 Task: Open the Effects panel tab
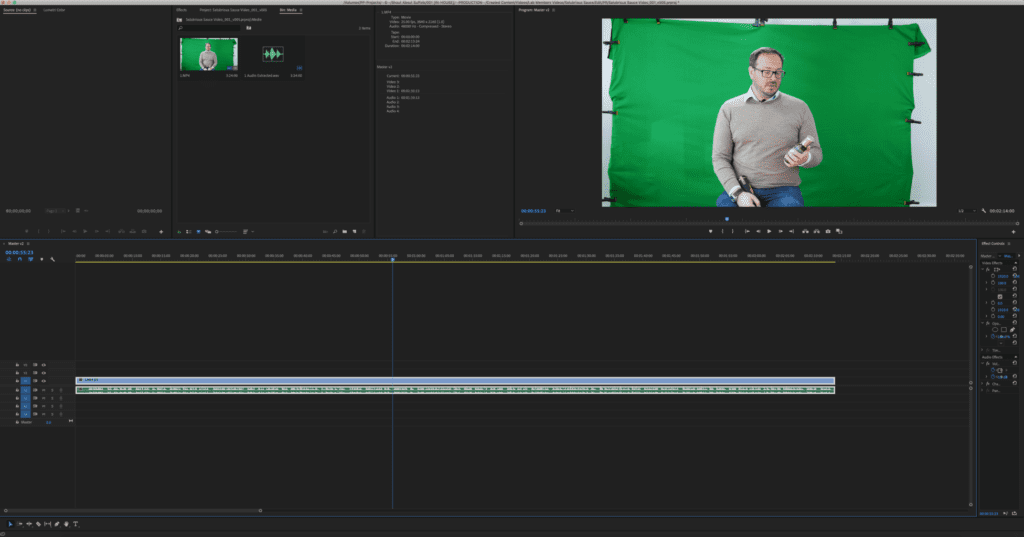[181, 10]
